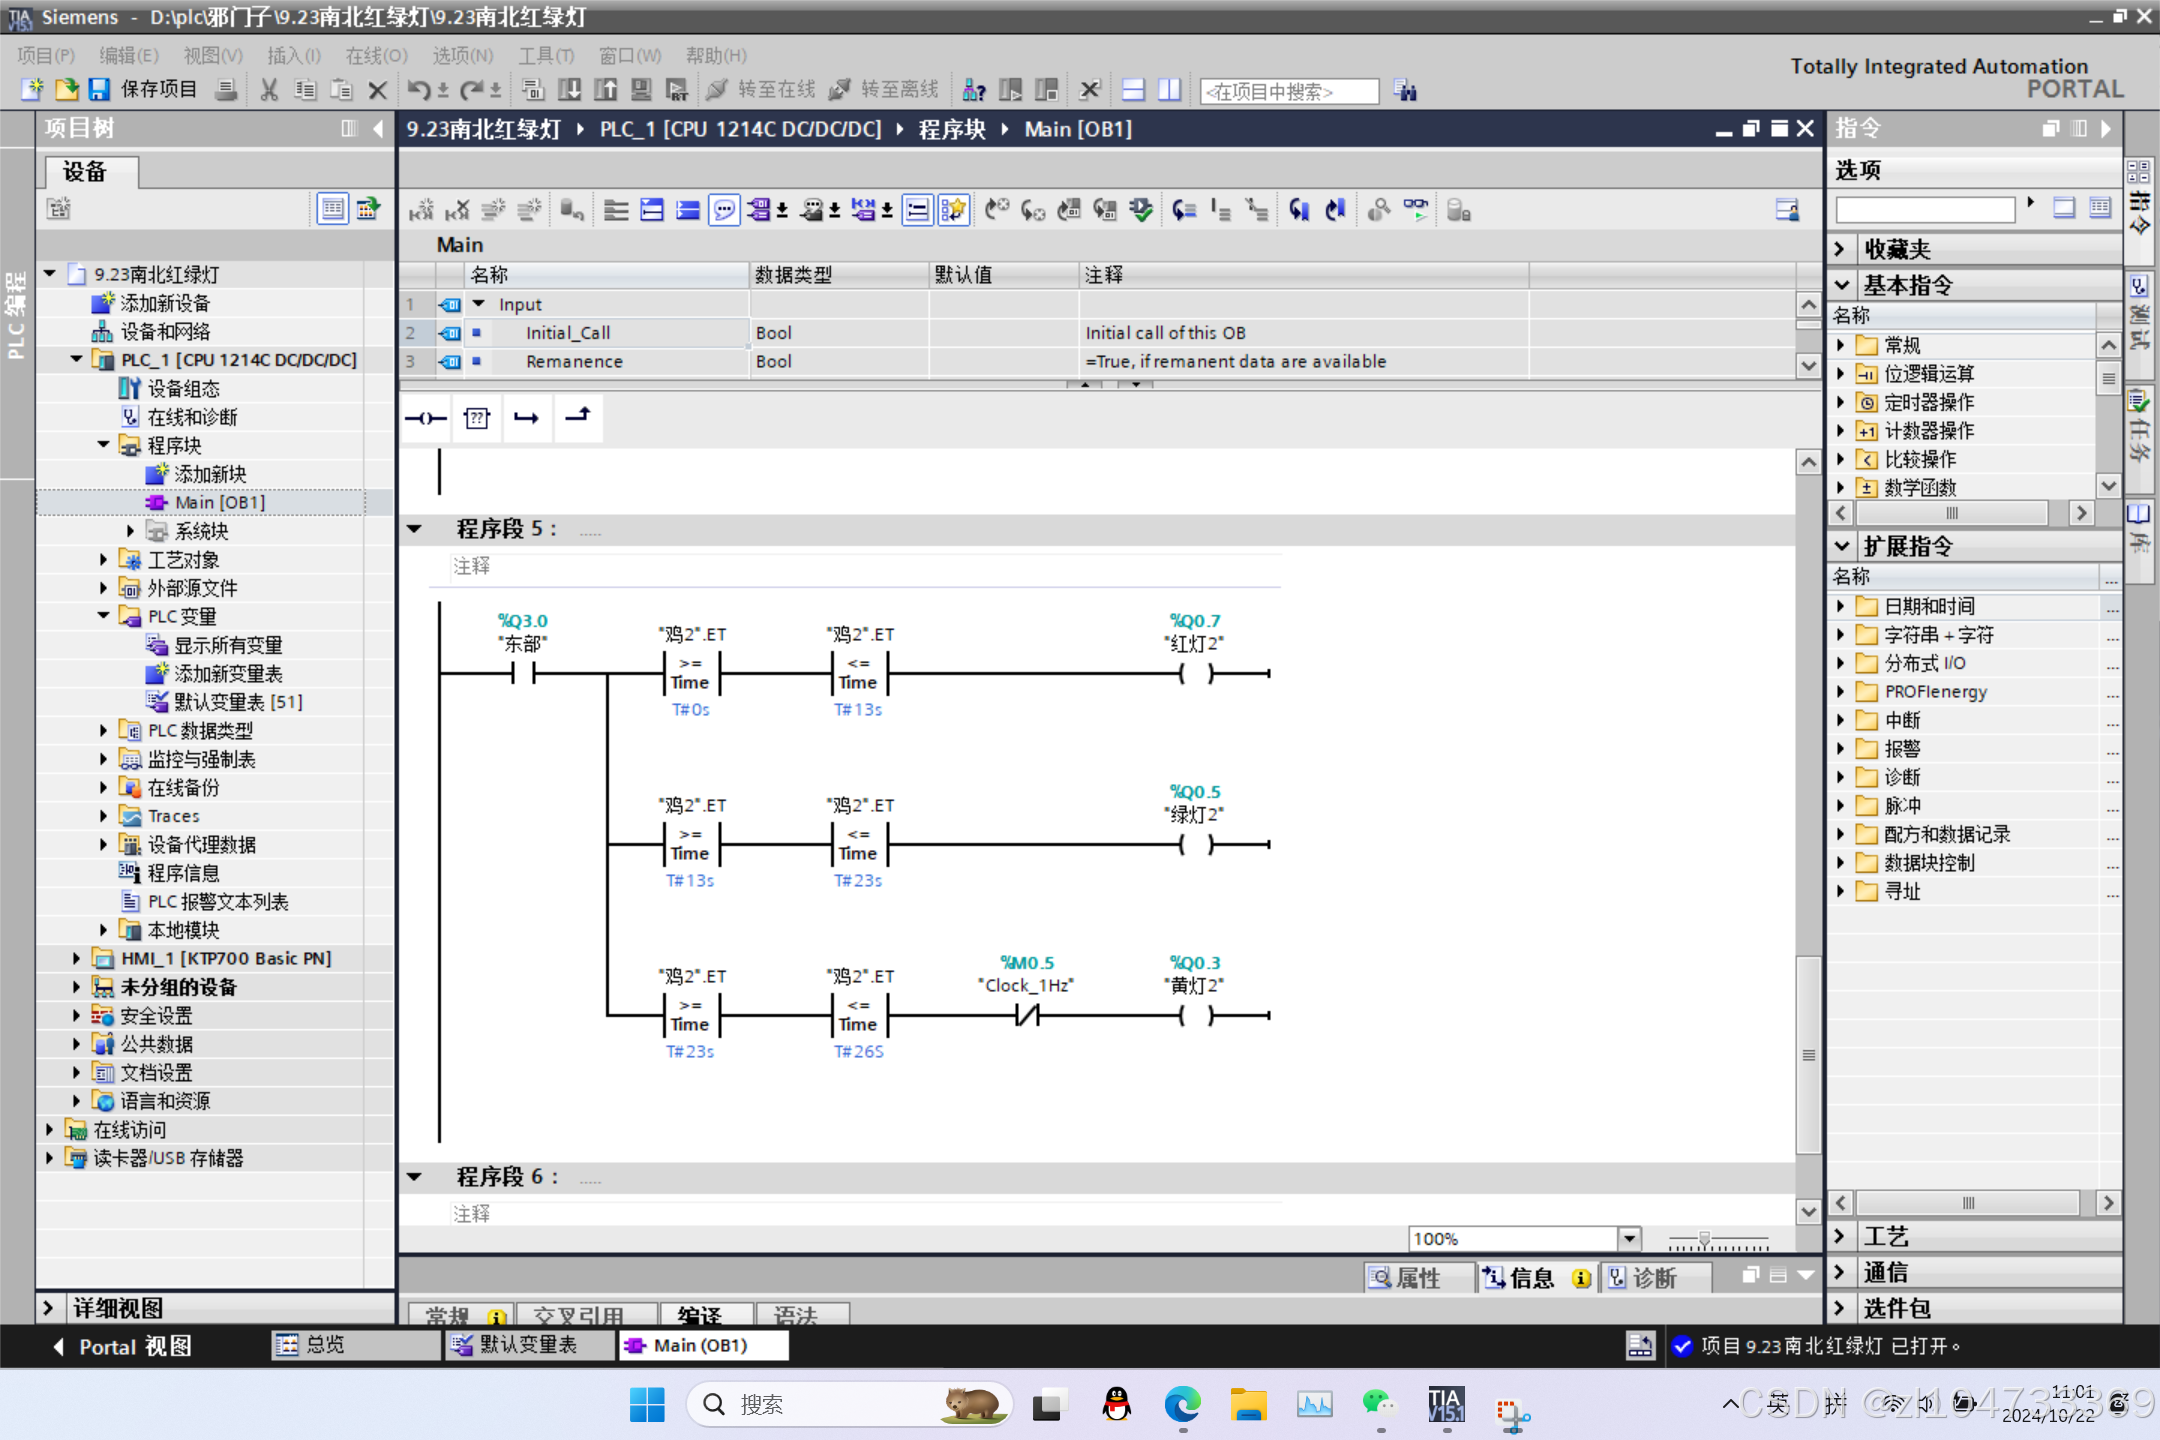
Task: Open the 在线(O) menu
Action: tap(376, 56)
